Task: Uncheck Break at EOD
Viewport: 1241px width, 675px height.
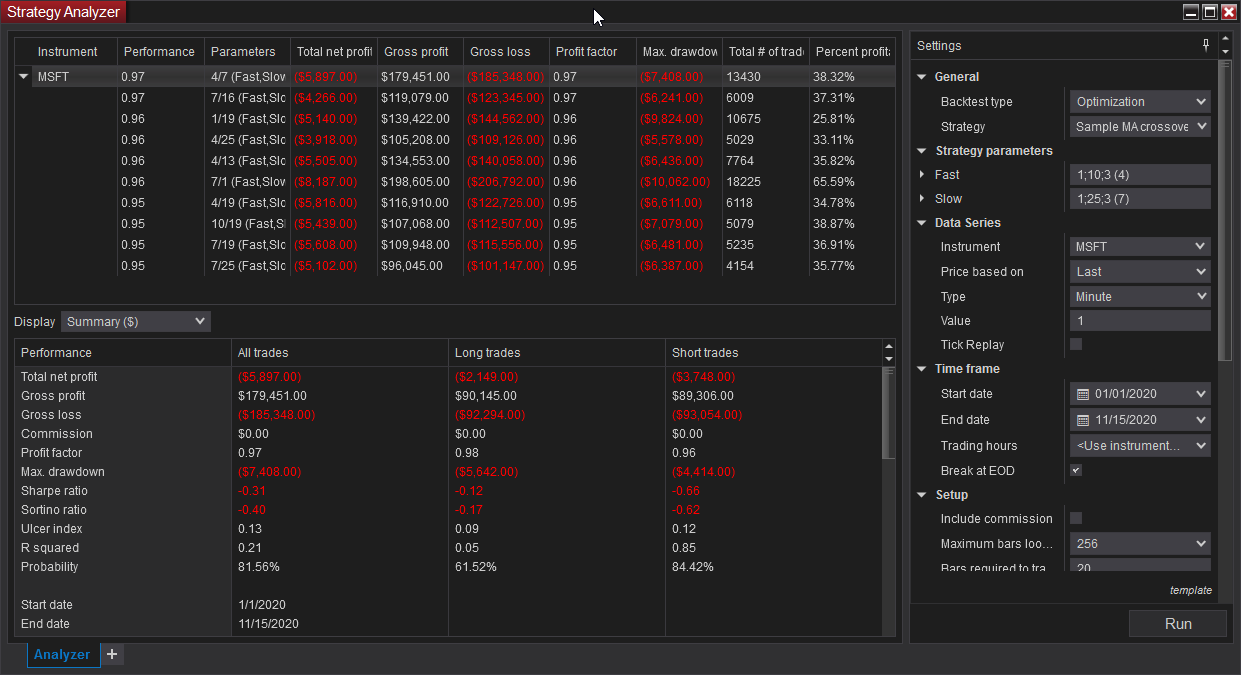Action: [1076, 470]
